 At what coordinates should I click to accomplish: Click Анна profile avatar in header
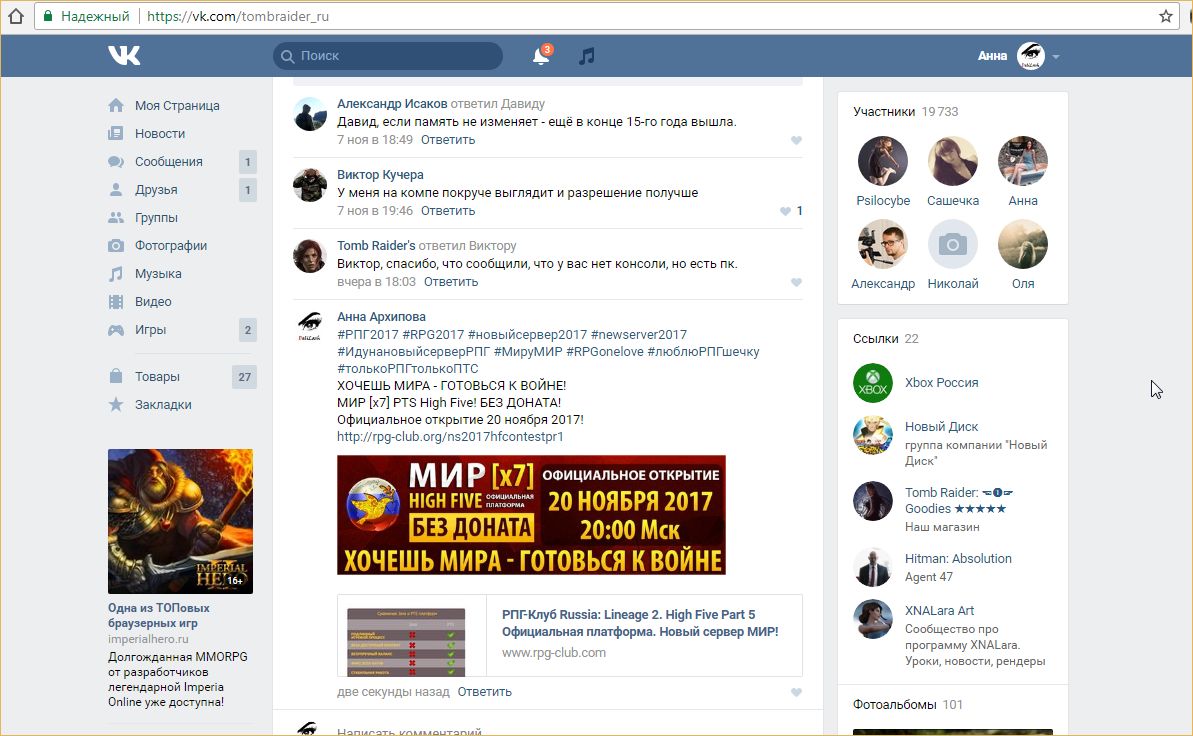[1031, 56]
